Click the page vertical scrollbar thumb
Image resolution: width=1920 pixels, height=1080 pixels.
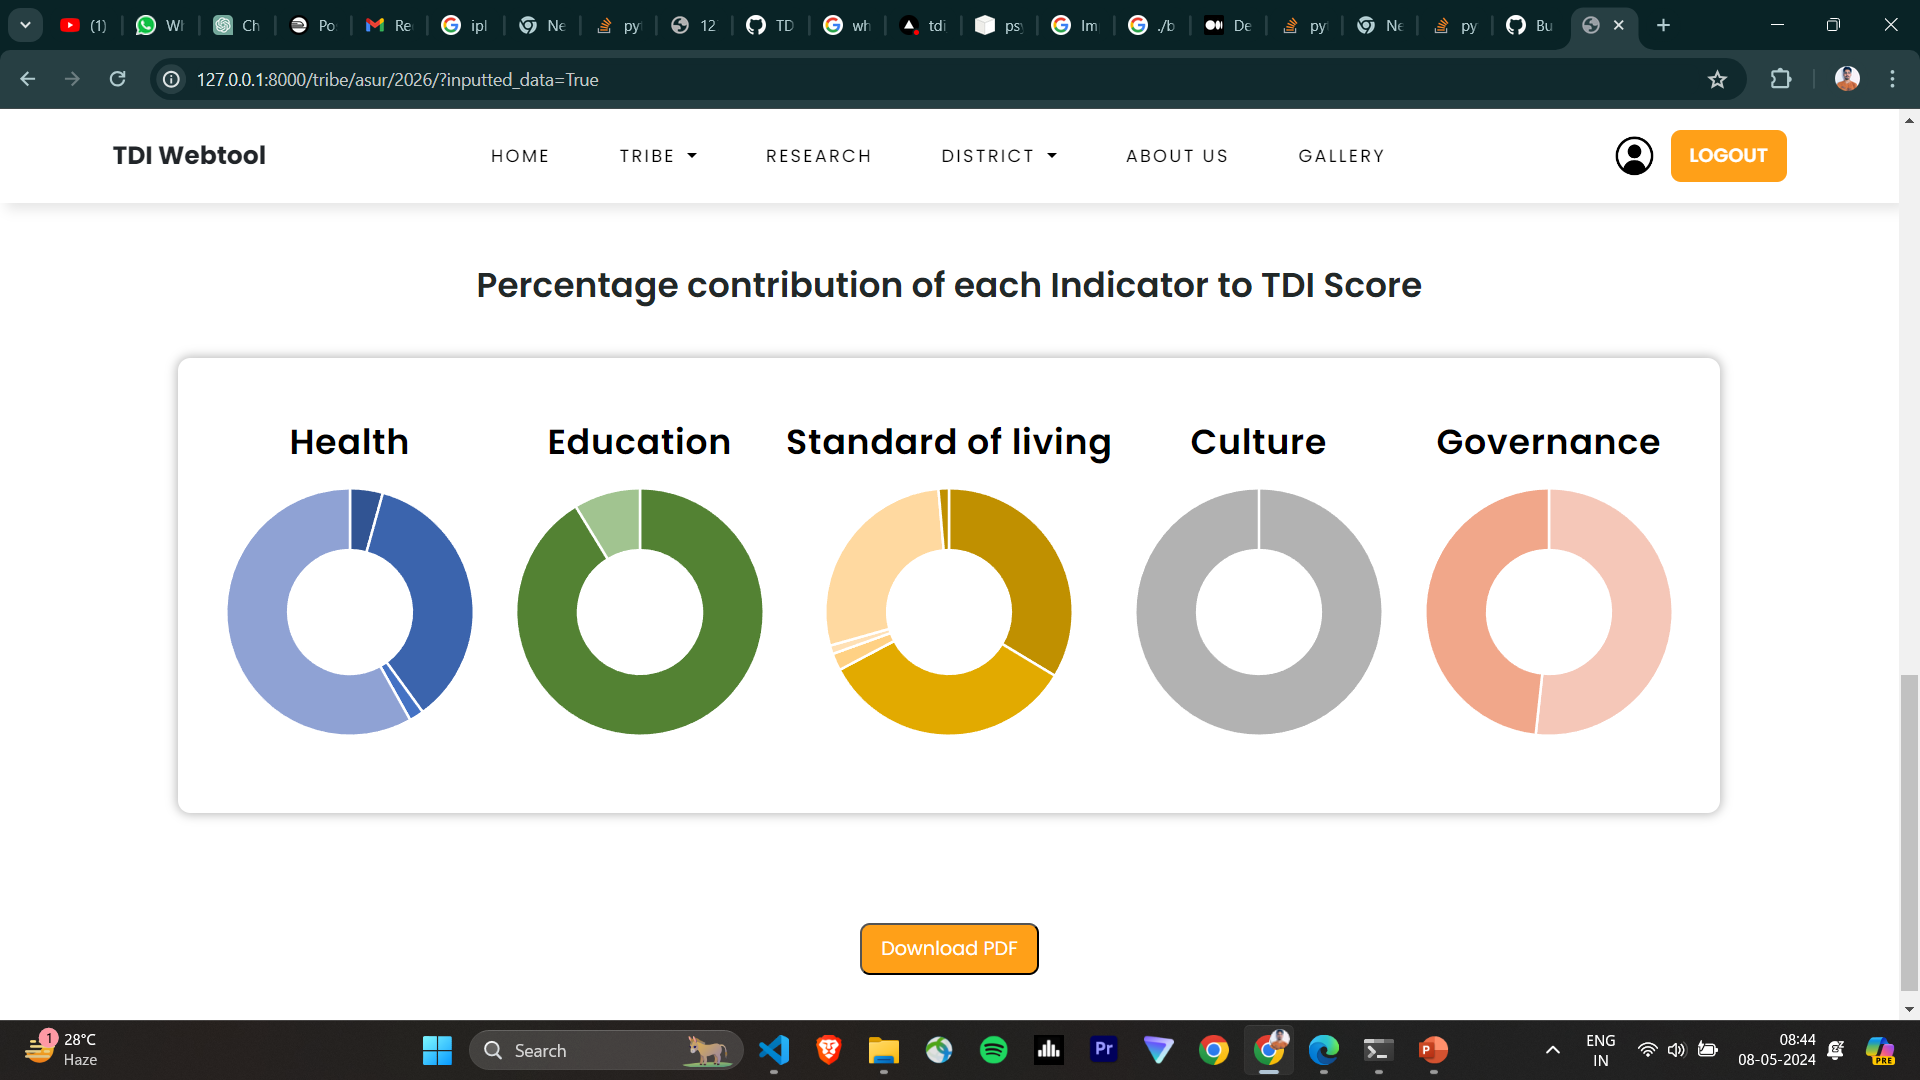click(1909, 830)
